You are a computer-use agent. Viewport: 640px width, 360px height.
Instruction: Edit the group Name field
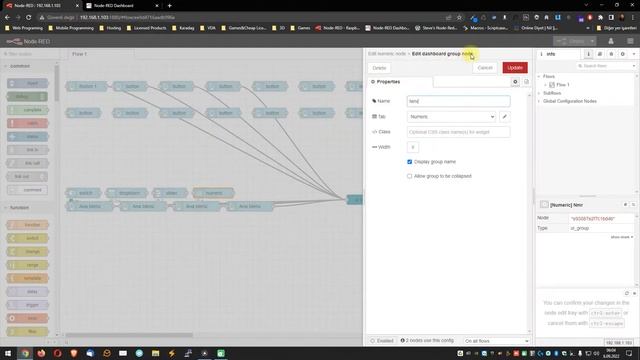[458, 101]
